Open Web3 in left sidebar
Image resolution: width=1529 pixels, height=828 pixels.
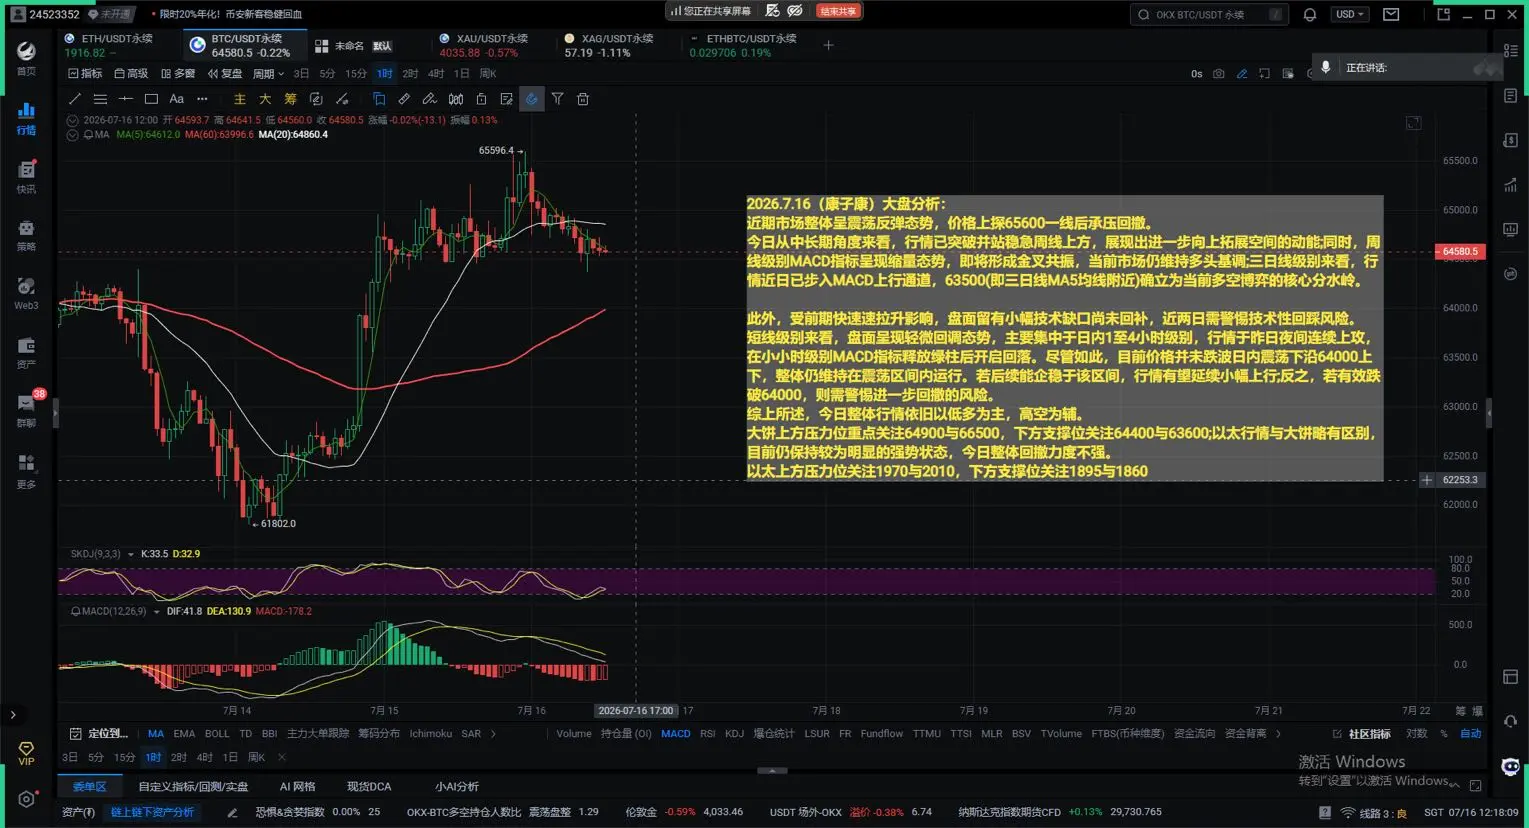point(26,293)
